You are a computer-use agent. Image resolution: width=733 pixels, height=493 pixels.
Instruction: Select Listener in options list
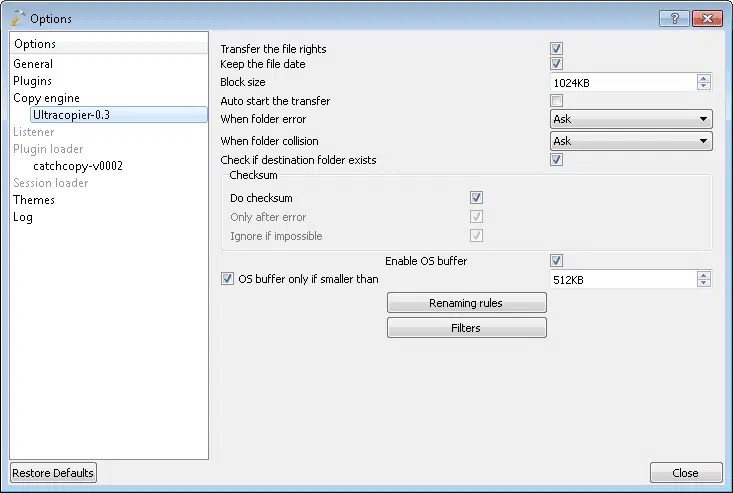[x=34, y=132]
